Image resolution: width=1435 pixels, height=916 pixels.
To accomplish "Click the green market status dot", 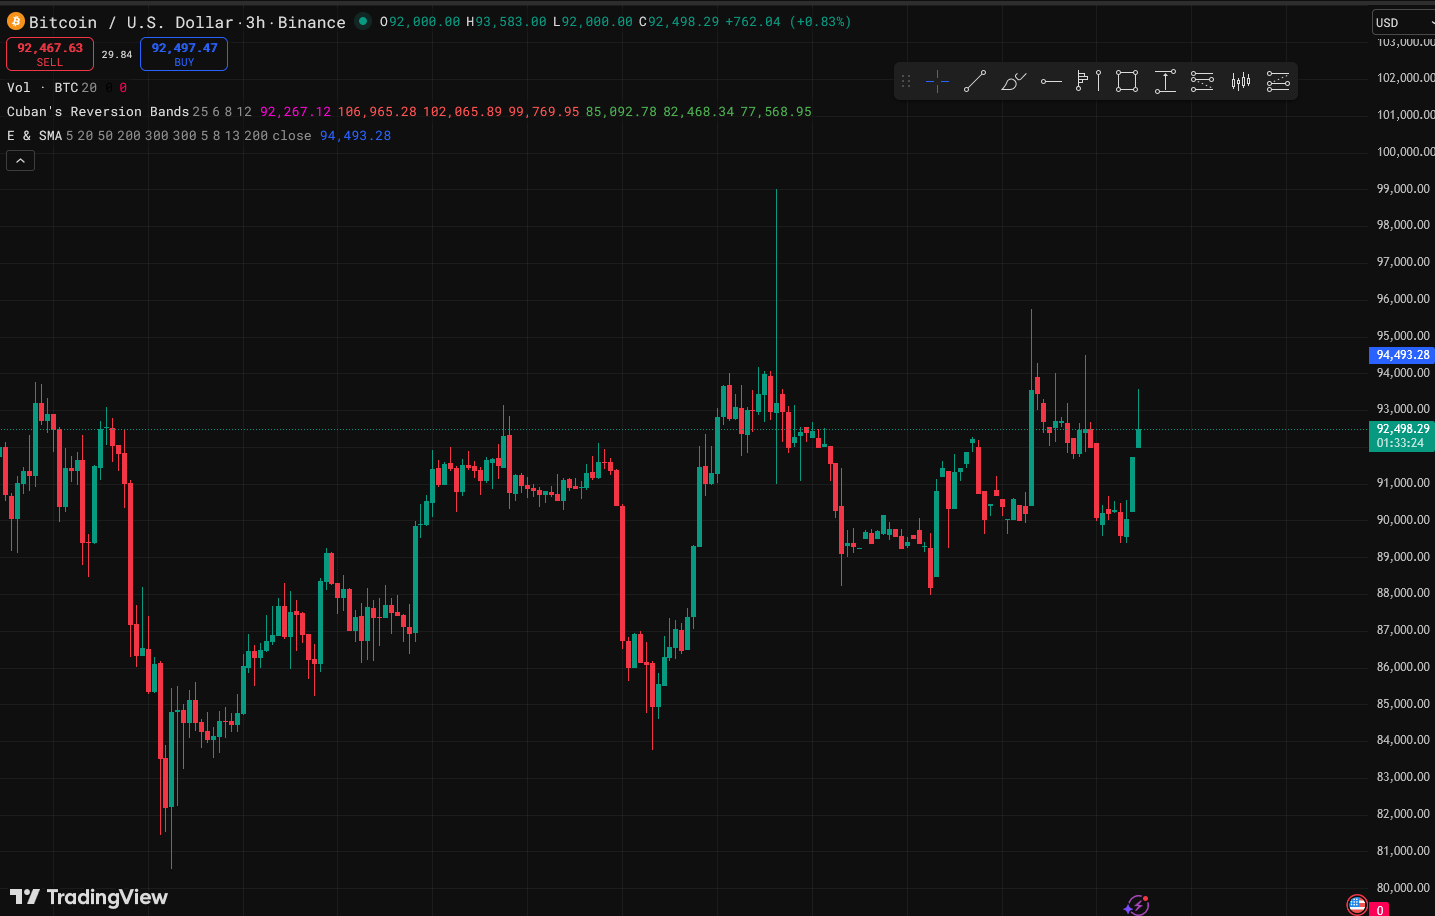I will (363, 21).
